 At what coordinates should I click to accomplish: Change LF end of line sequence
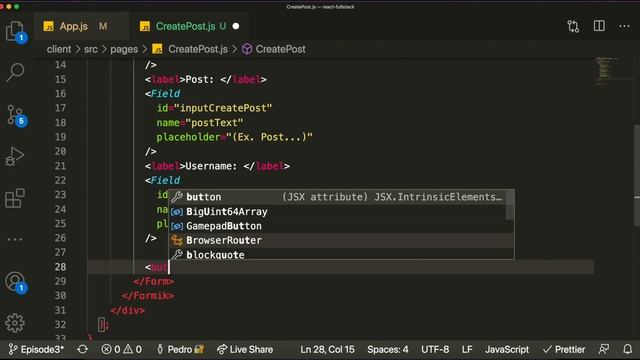(467, 349)
